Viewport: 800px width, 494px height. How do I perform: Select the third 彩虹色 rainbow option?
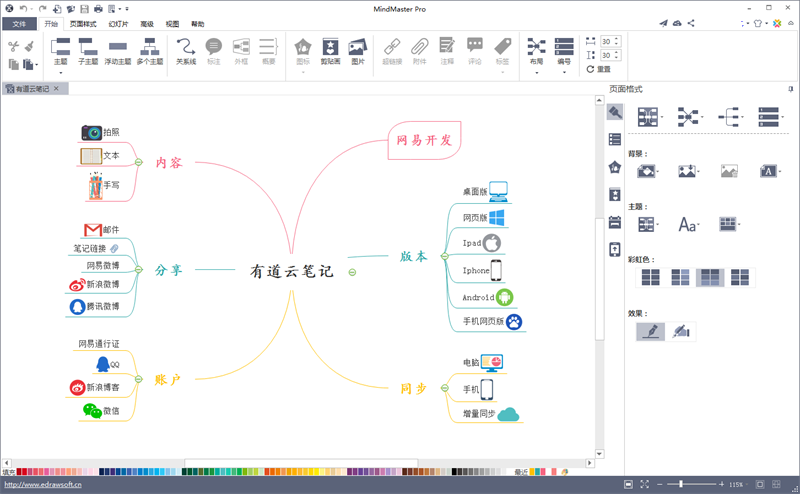pos(710,277)
